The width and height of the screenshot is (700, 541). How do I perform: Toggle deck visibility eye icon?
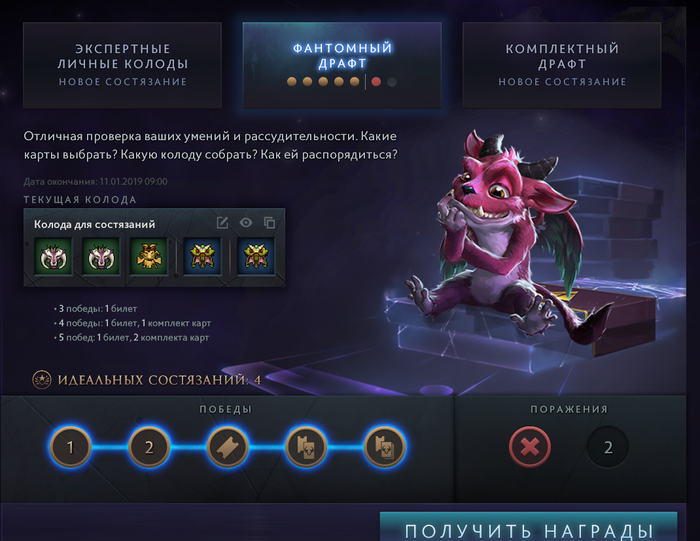tap(246, 222)
